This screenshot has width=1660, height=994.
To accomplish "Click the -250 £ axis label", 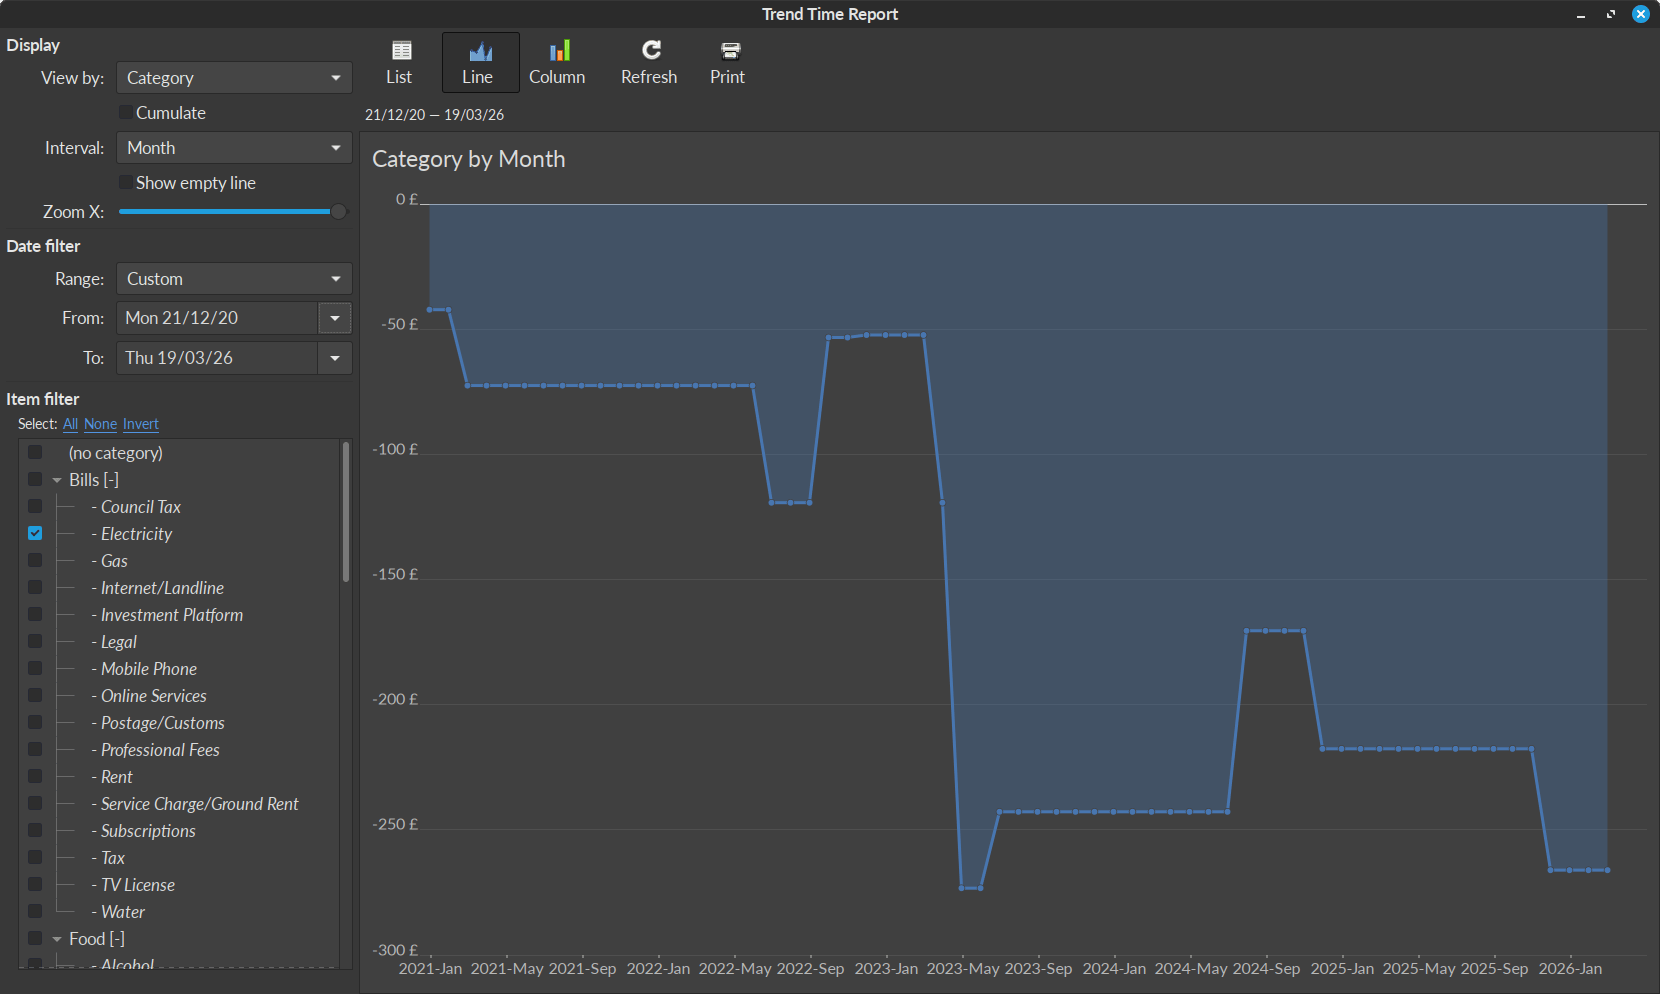I will [395, 824].
